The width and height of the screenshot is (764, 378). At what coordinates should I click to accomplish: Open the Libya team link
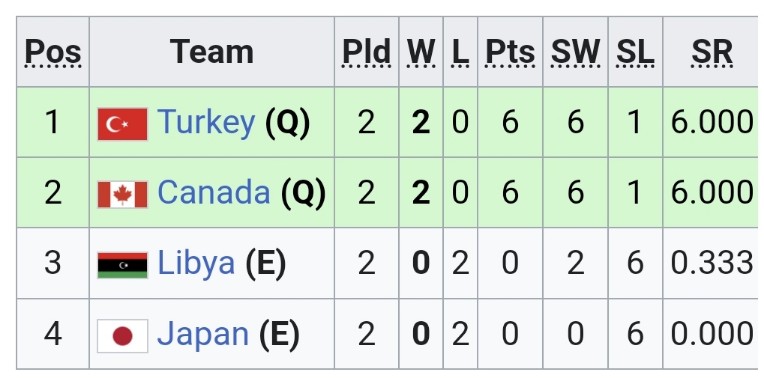click(196, 263)
